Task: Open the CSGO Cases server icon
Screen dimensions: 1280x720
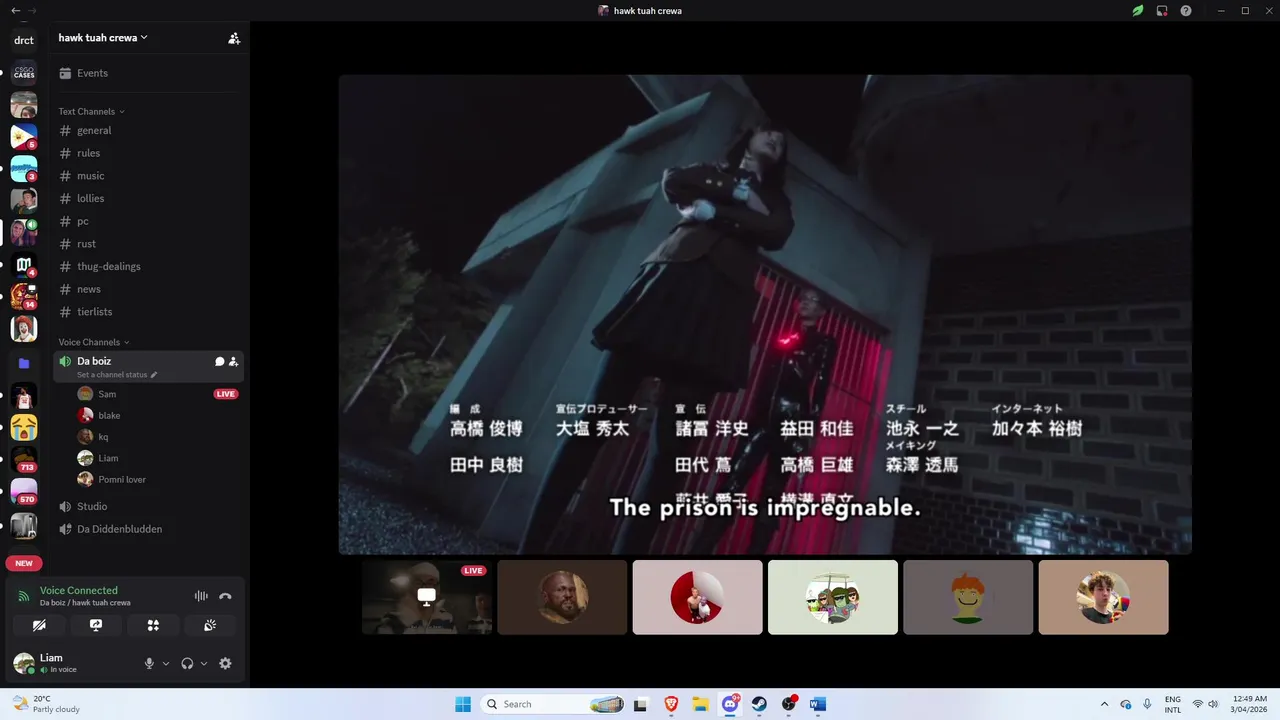Action: [x=24, y=73]
